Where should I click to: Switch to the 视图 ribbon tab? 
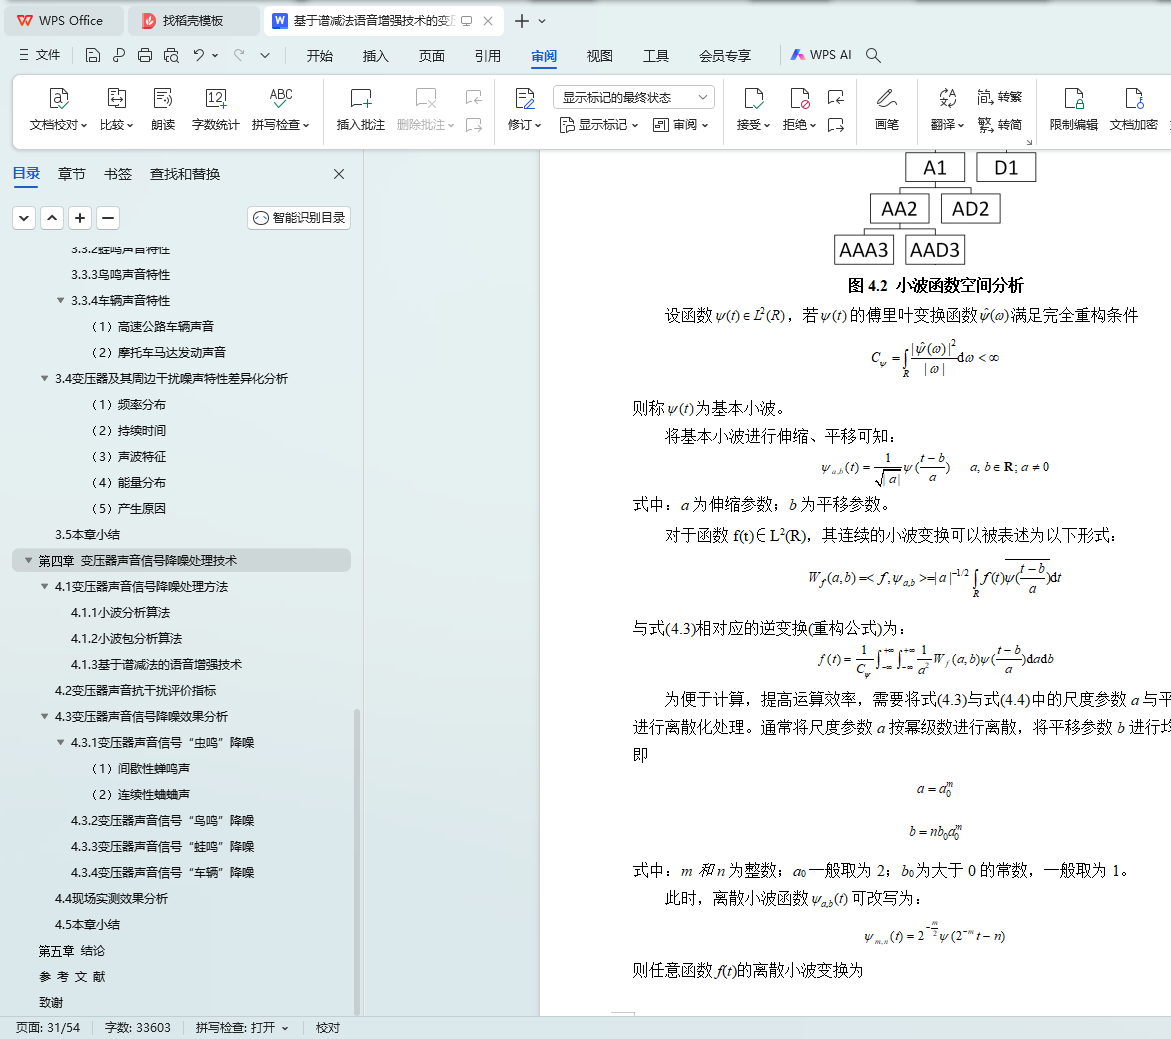click(600, 56)
